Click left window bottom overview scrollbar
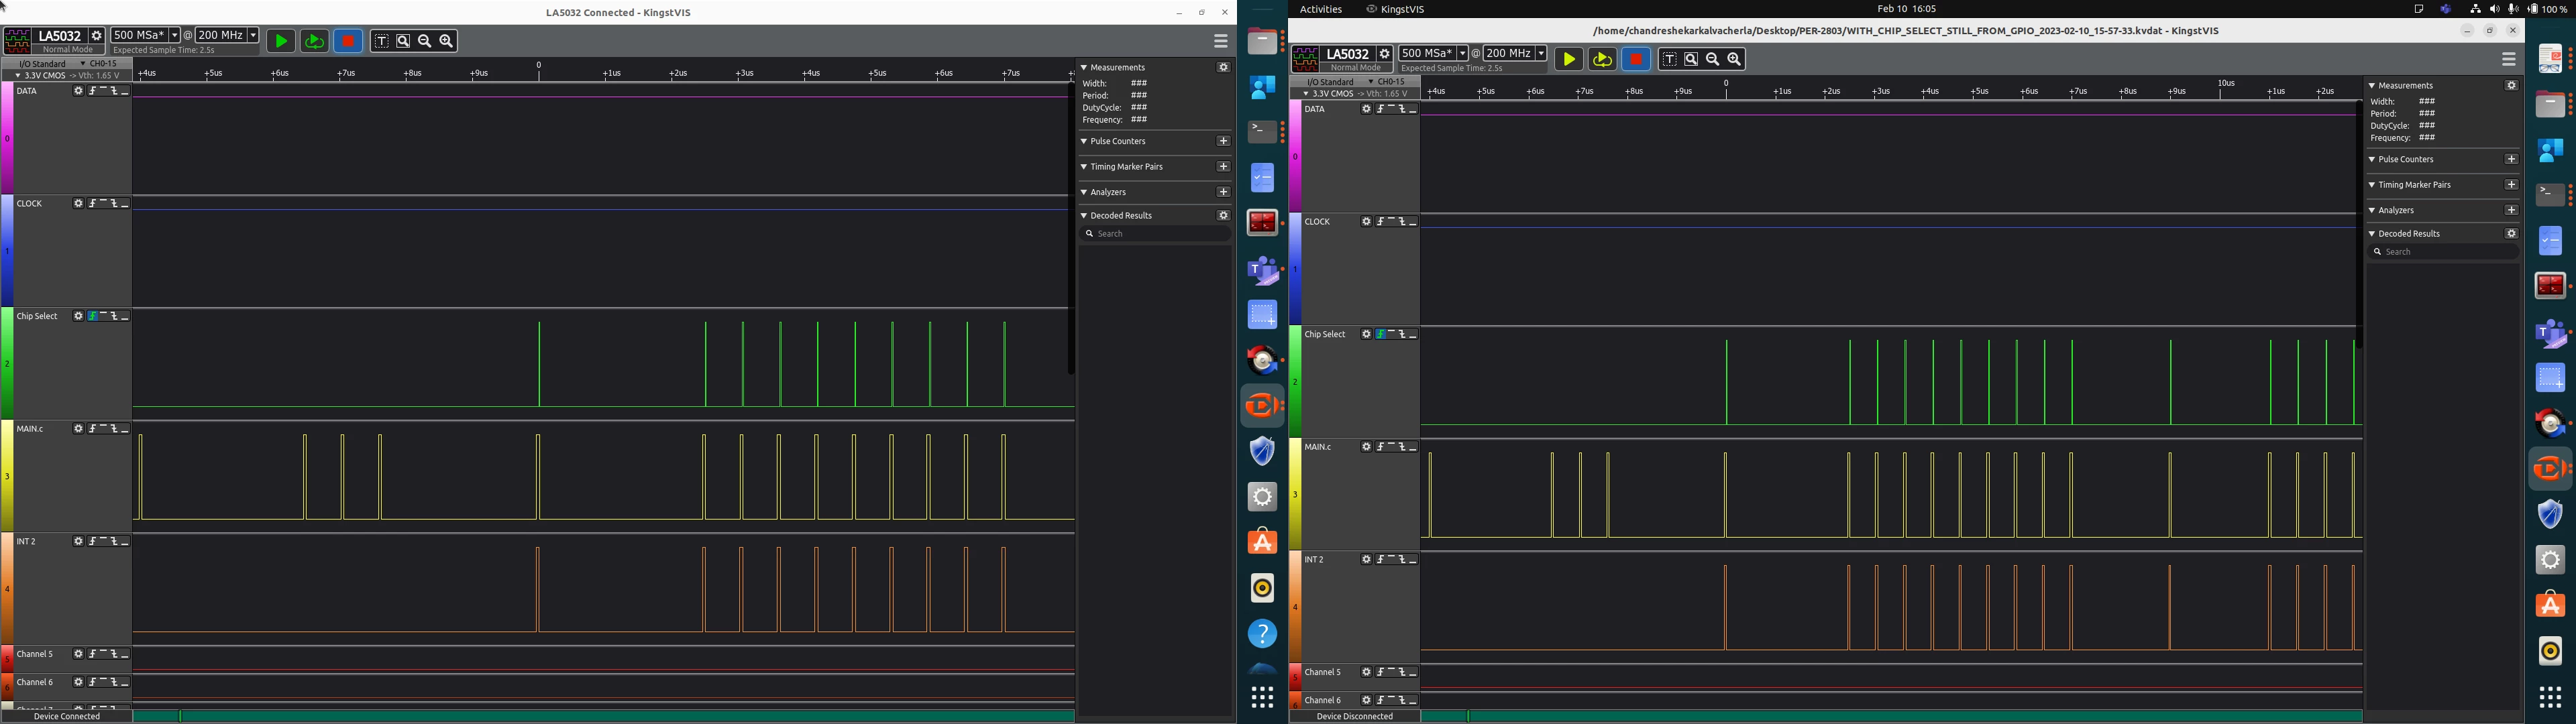The image size is (2576, 724). pos(604,716)
